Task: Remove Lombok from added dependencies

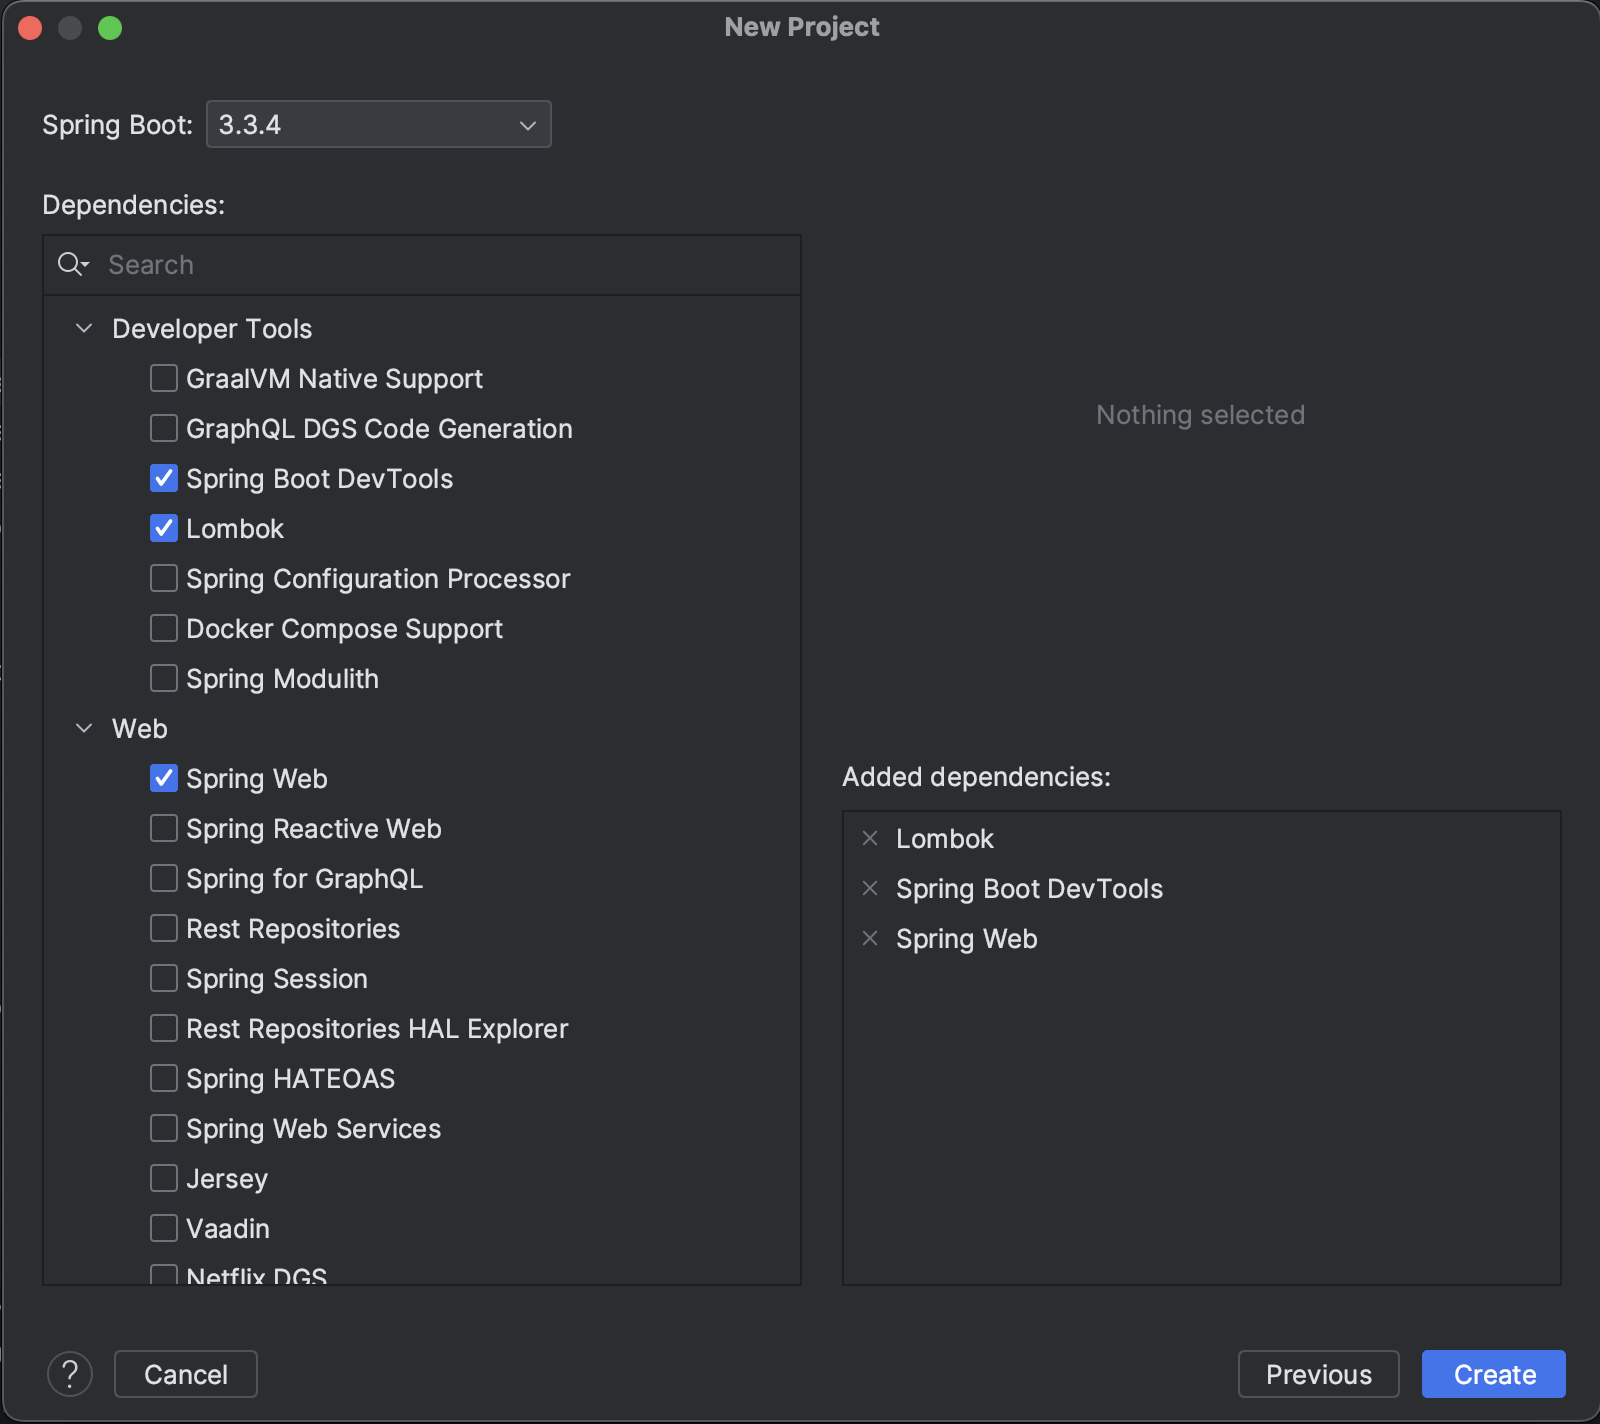Action: (870, 838)
